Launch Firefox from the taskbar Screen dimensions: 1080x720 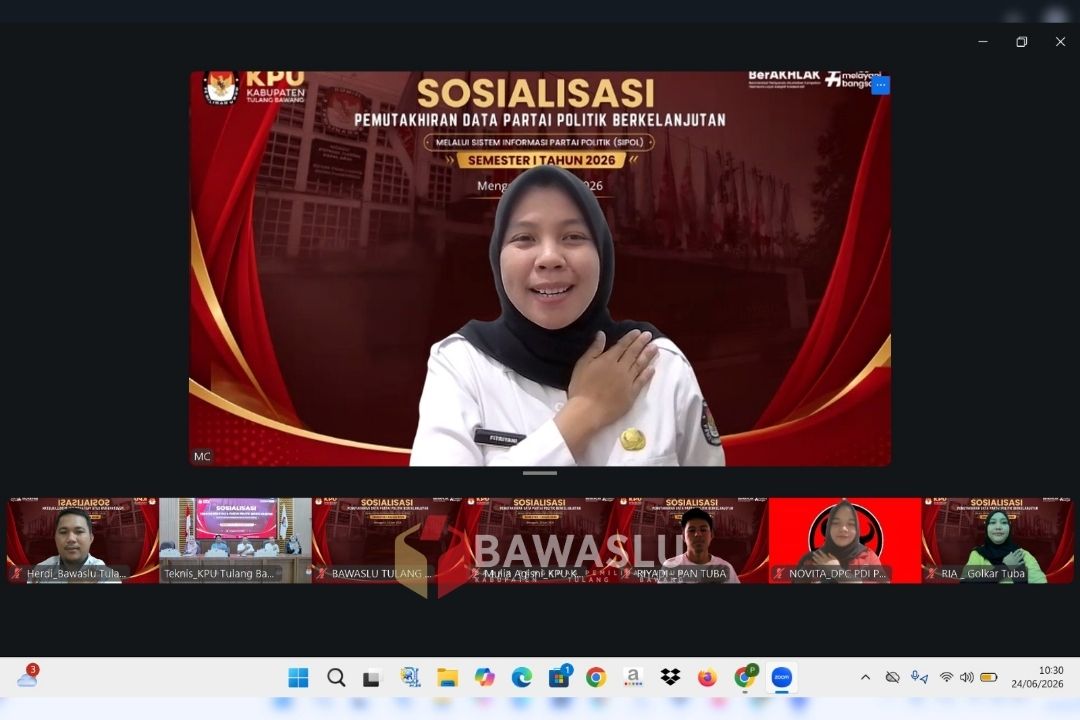click(x=707, y=678)
